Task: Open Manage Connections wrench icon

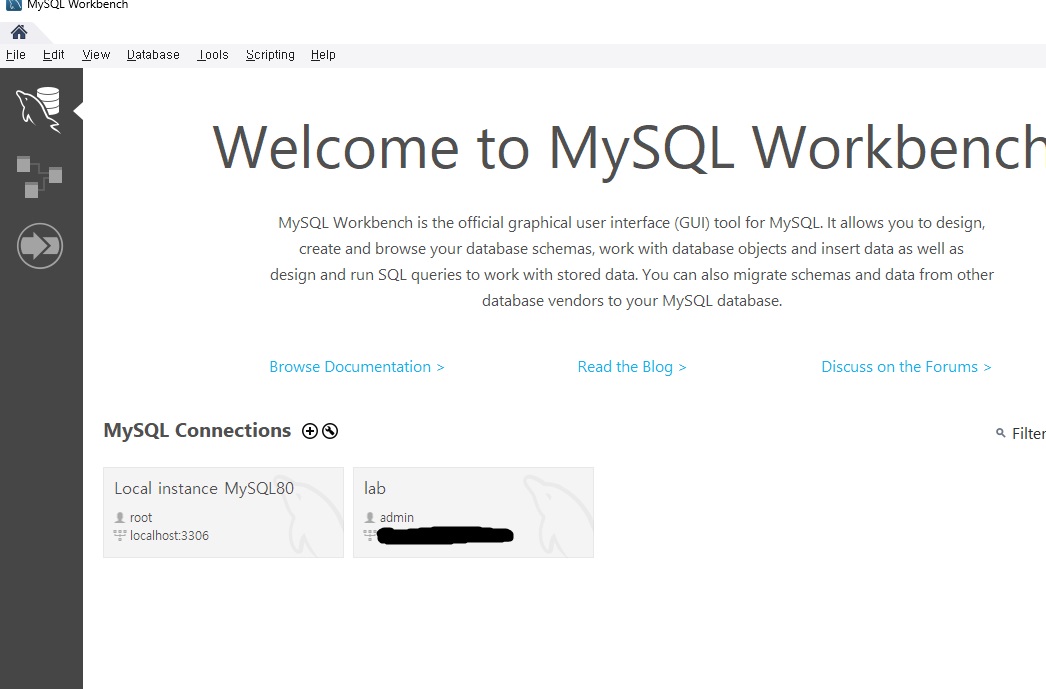Action: (x=330, y=431)
